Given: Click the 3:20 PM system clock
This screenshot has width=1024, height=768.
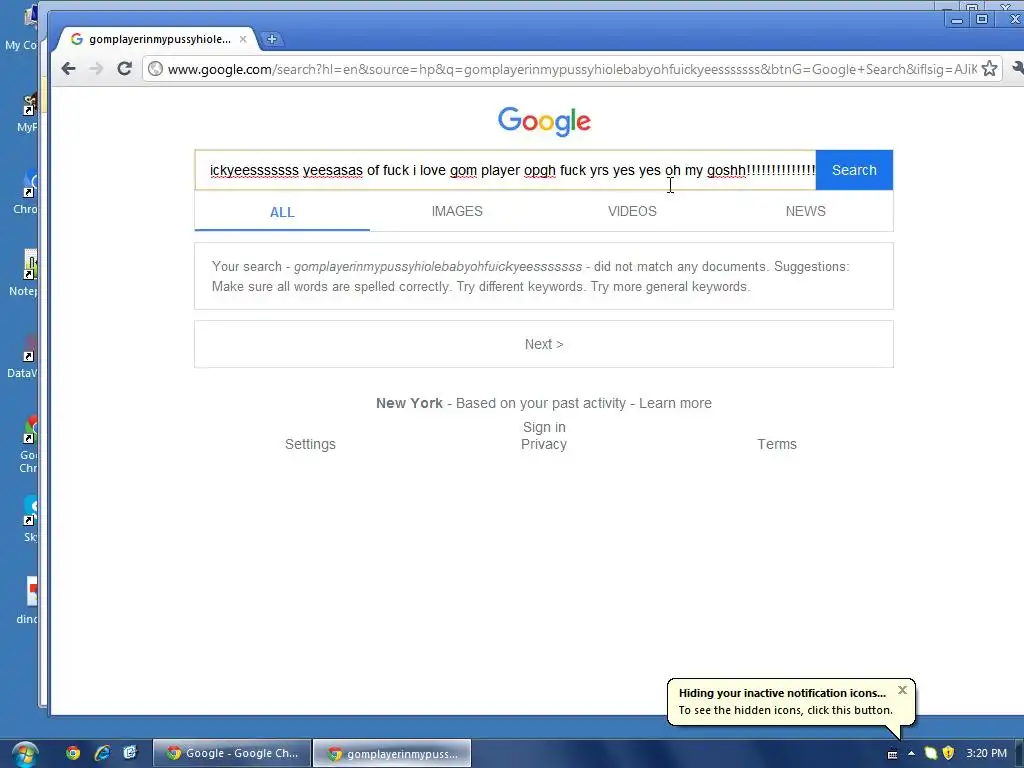Looking at the screenshot, I should click(987, 753).
